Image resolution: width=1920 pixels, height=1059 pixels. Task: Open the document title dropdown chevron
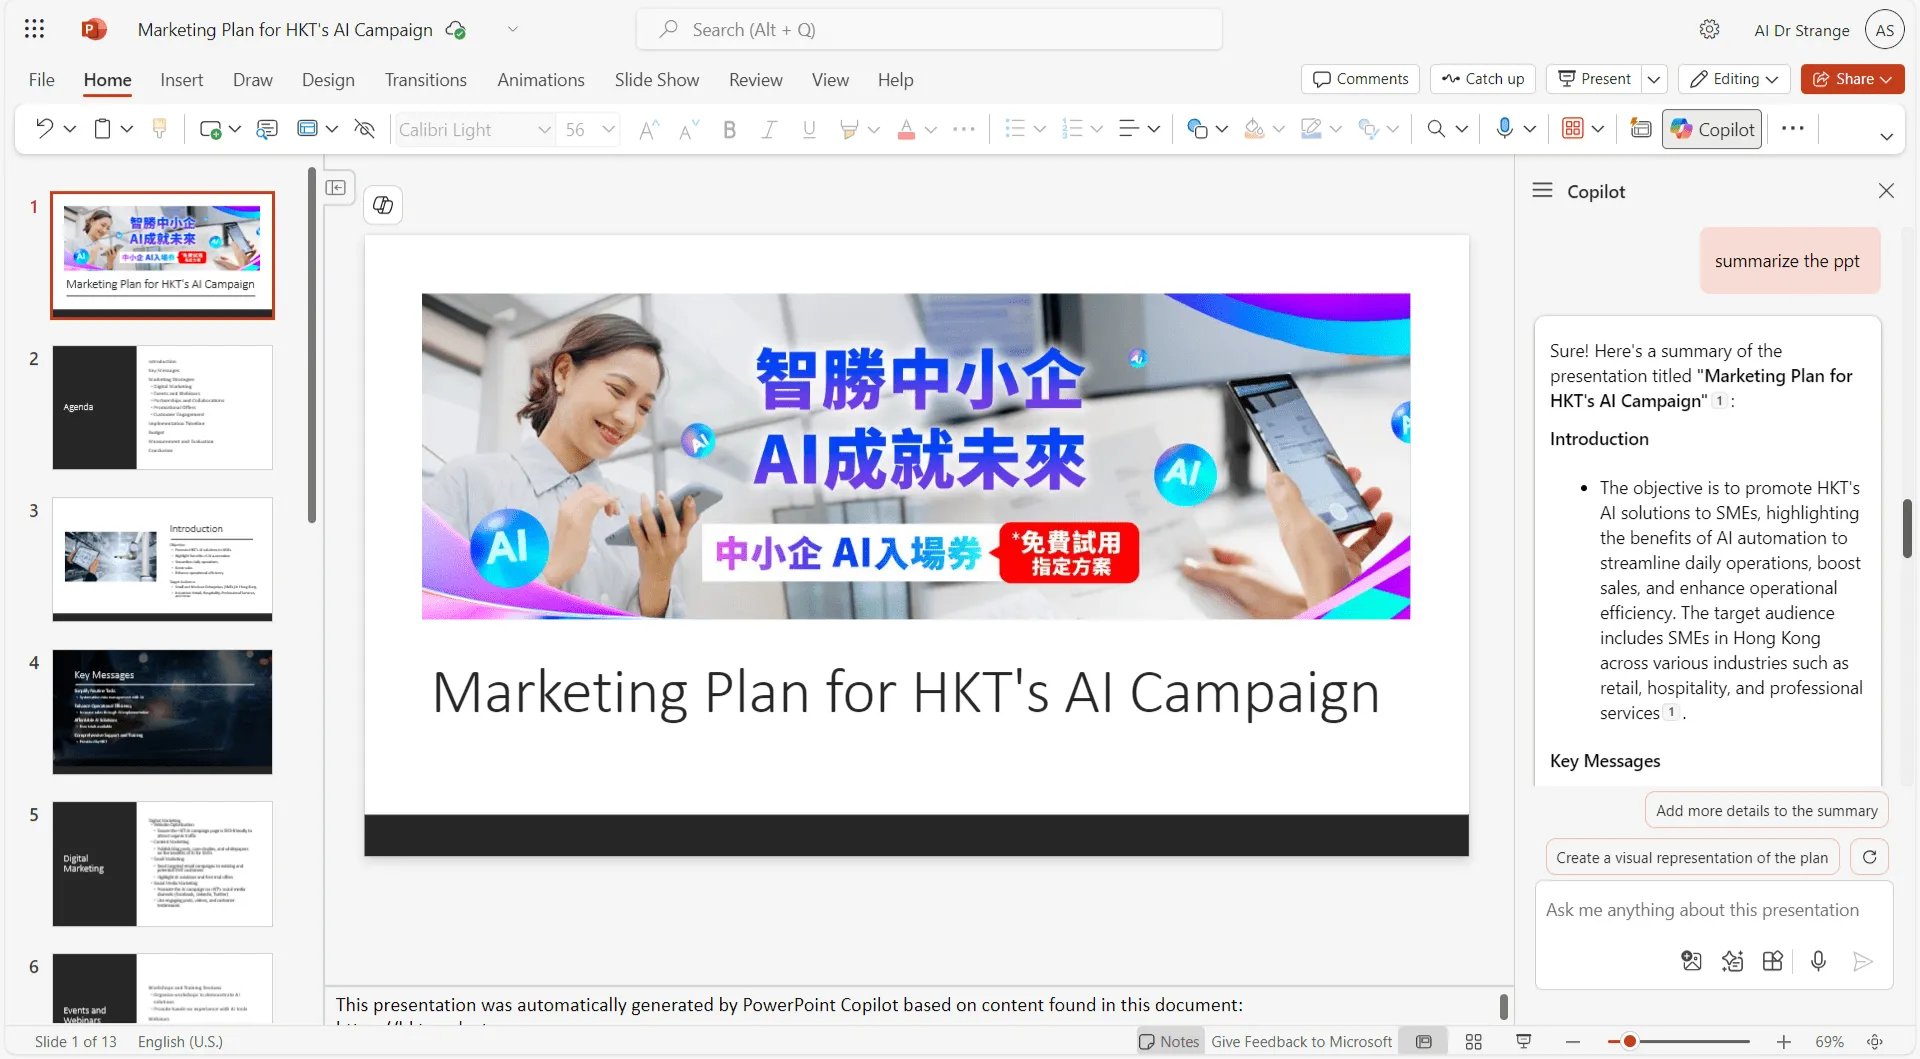(x=513, y=29)
